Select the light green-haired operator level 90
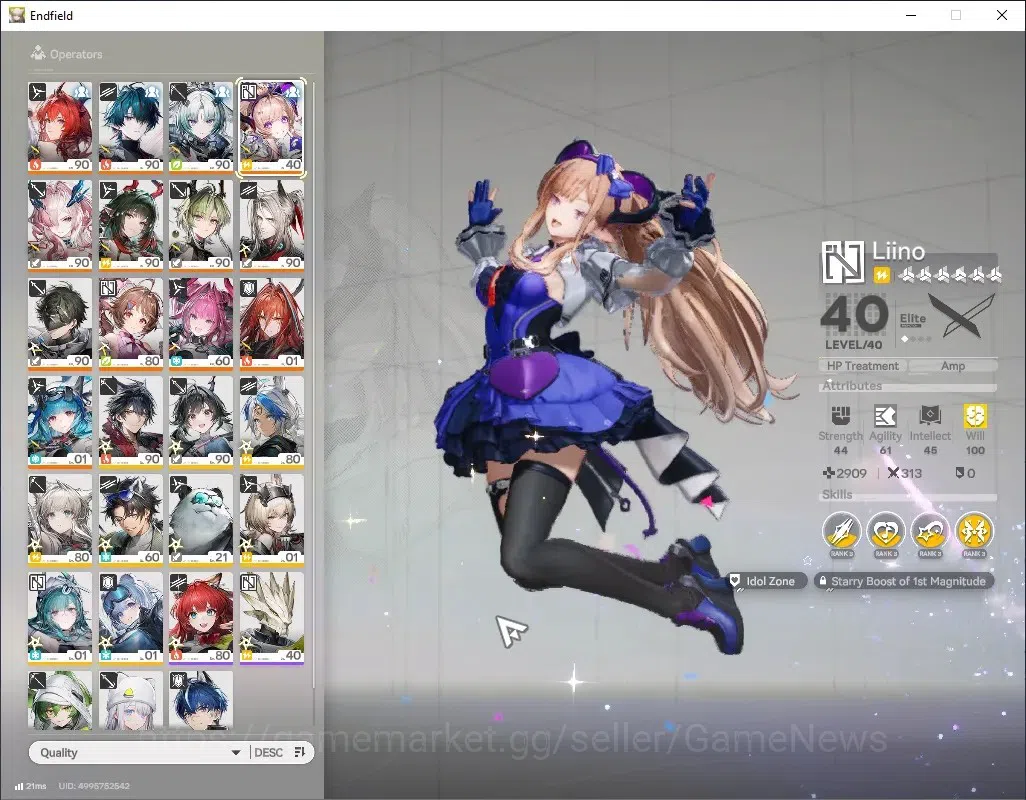Viewport: 1026px width, 800px height. tap(201, 225)
